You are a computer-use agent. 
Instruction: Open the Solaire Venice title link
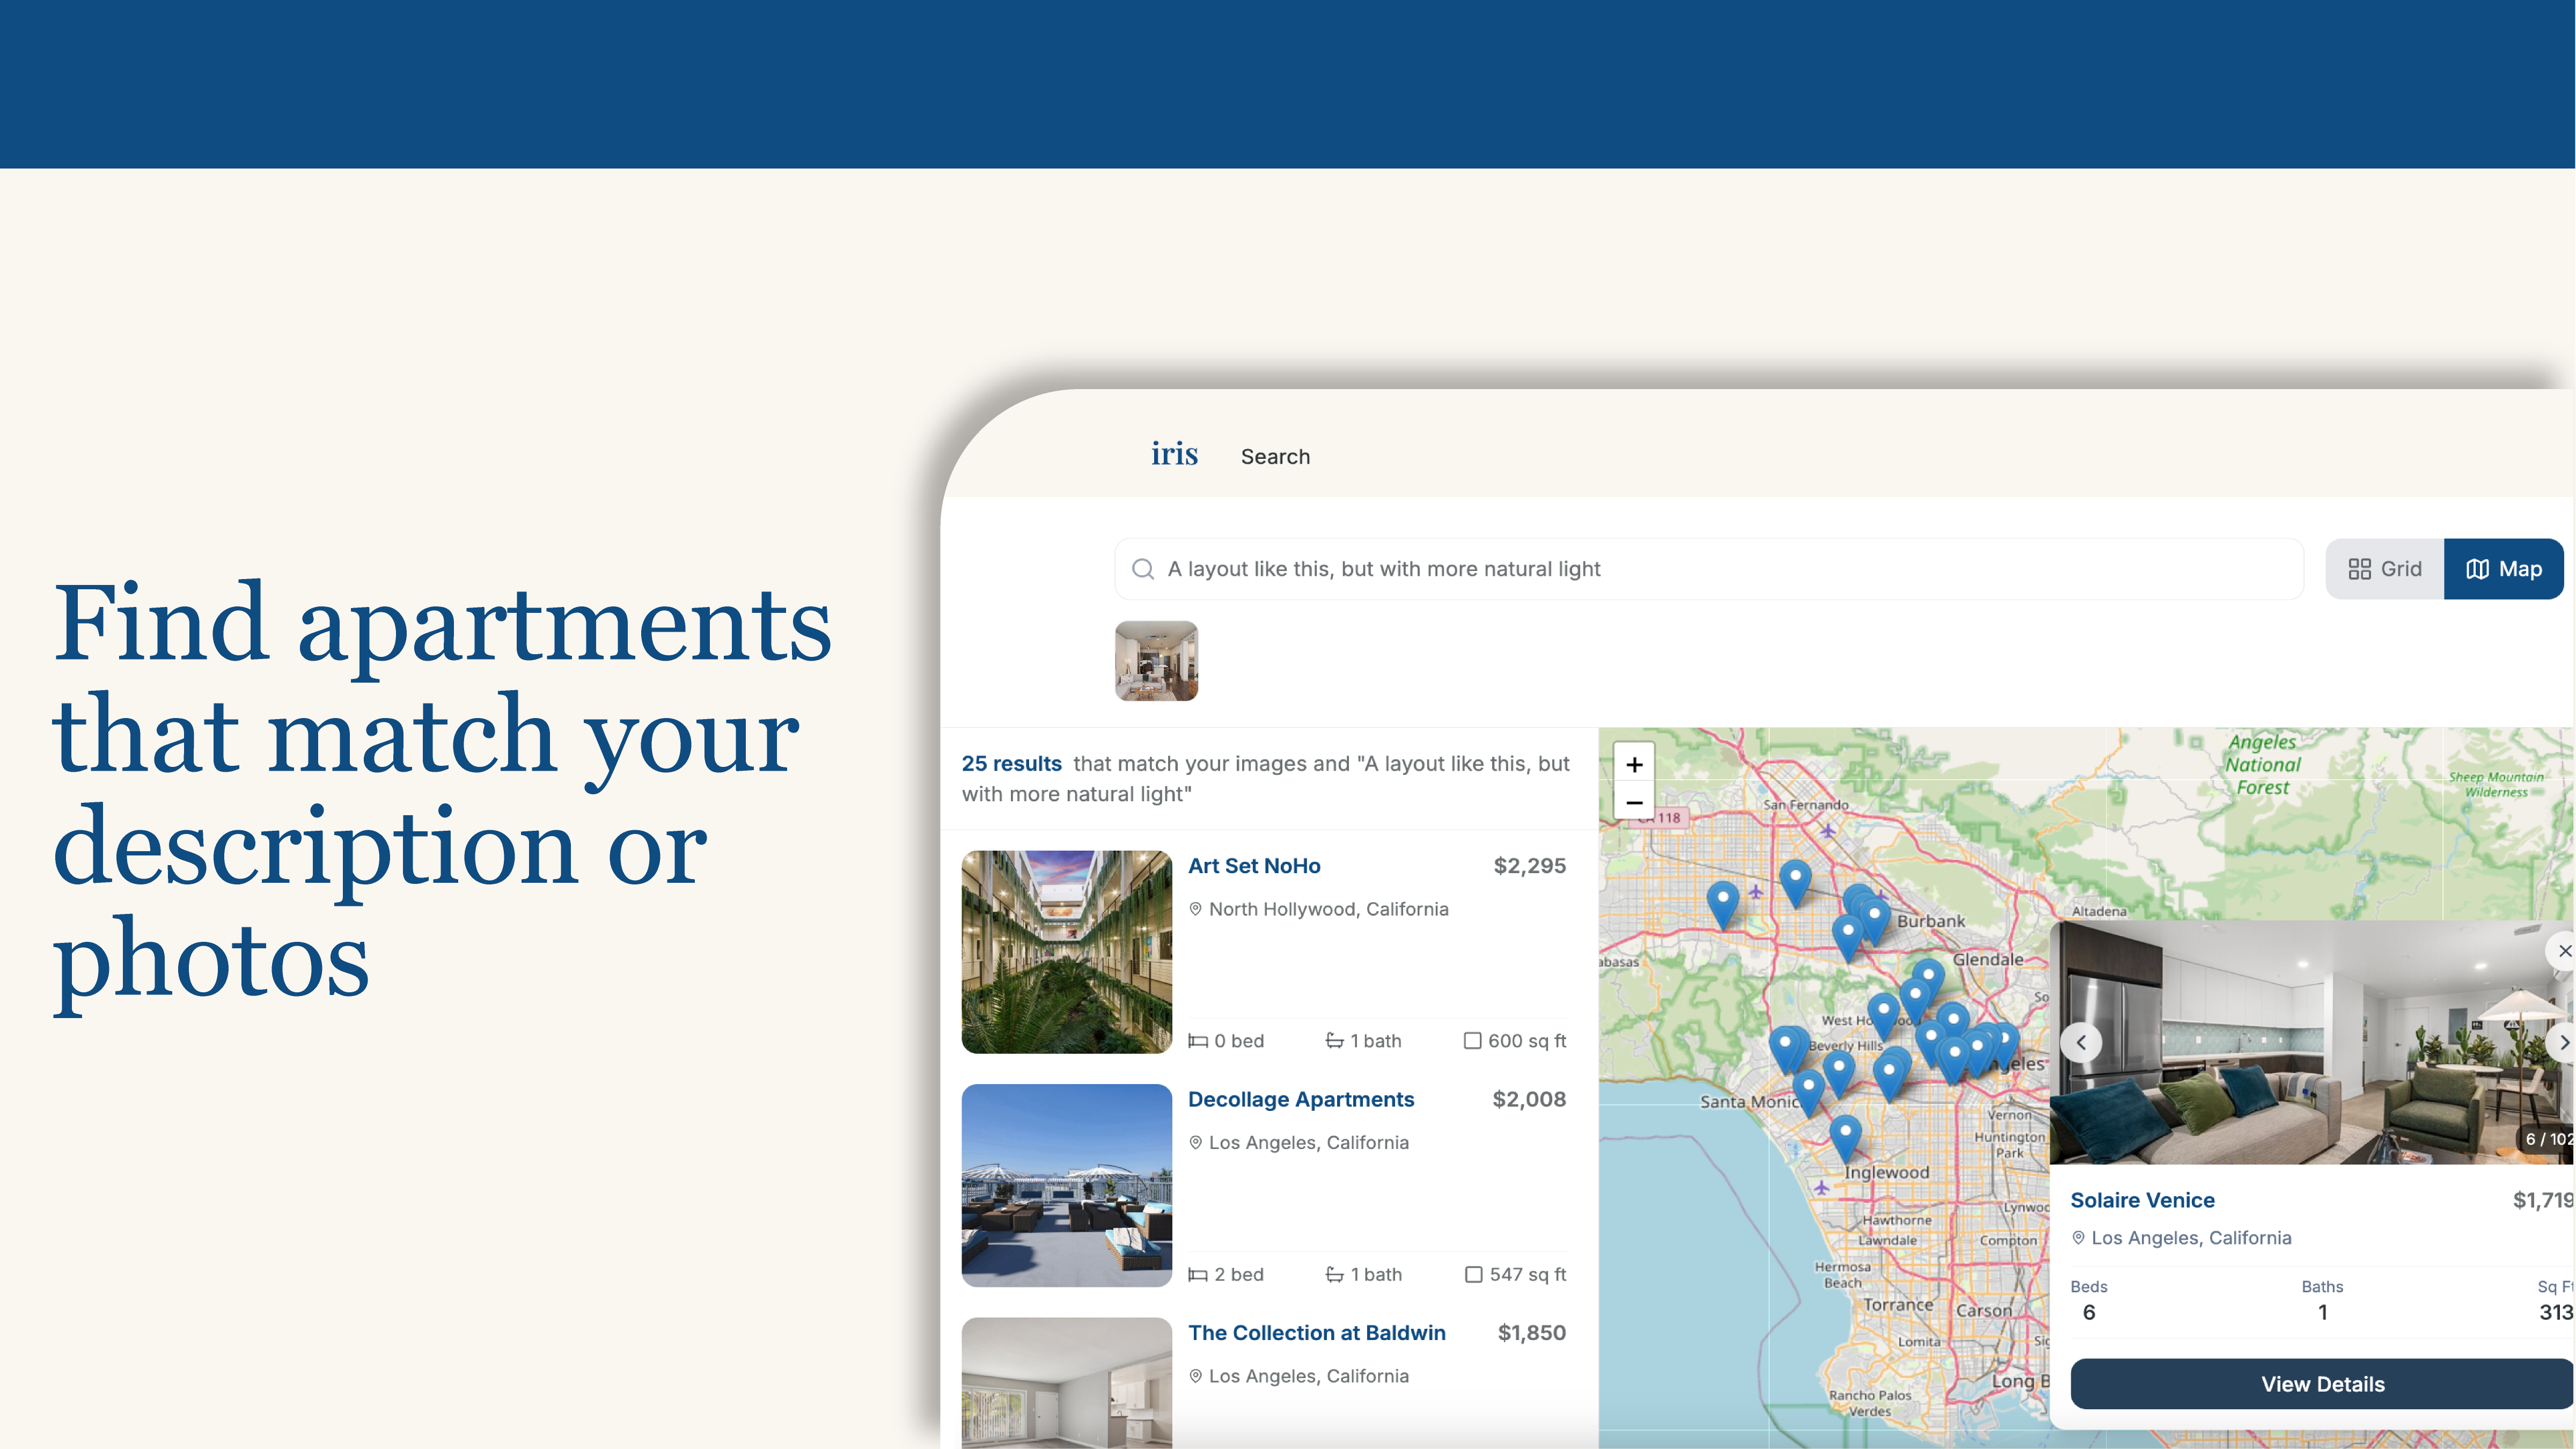2142,1200
